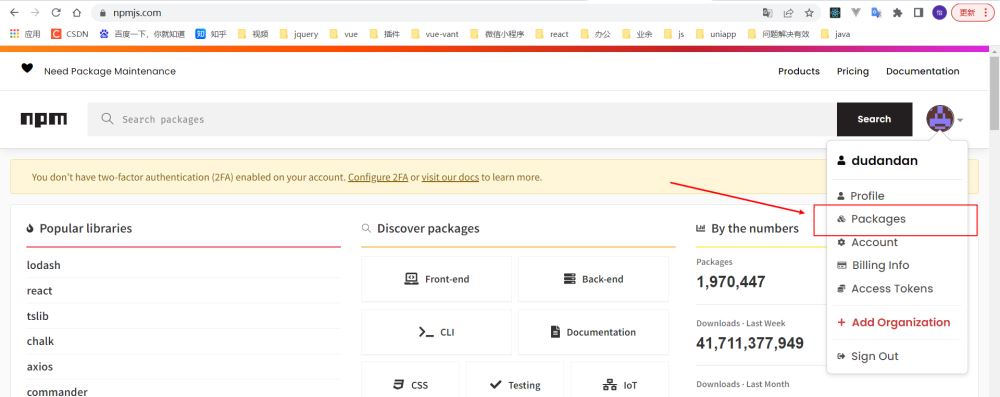Screen dimensions: 1000x397
Task: Go back using the browser back arrow
Action: (x=14, y=12)
